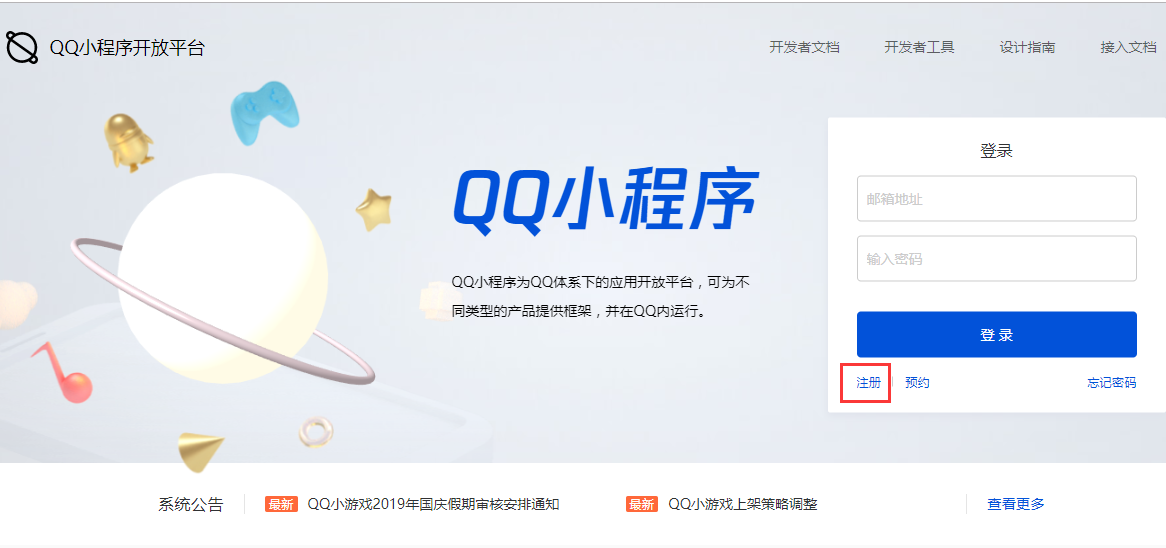Open the 开发者工具 navigation item

click(x=919, y=48)
